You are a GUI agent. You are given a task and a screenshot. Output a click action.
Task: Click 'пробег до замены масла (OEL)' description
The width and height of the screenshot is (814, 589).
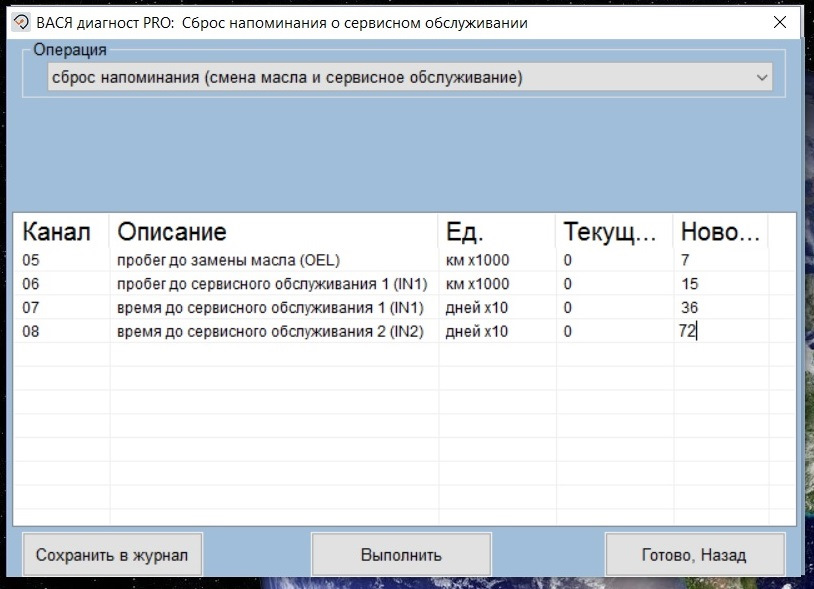(x=228, y=260)
